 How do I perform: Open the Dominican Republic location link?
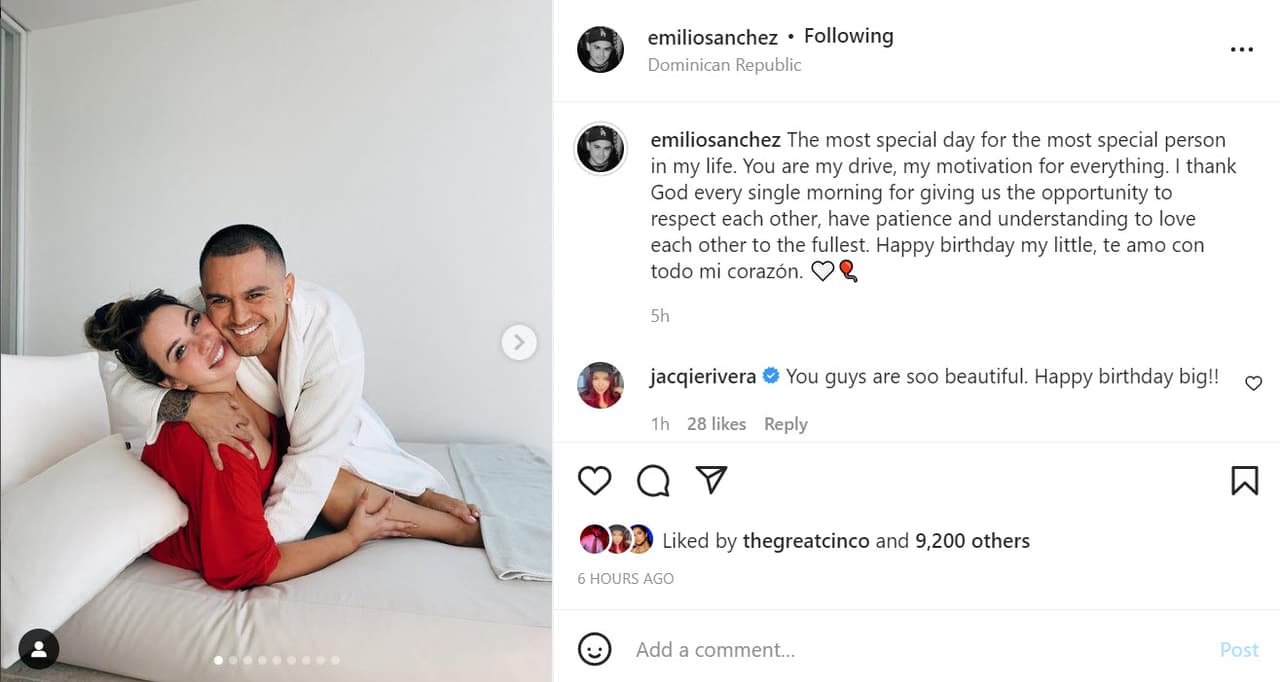coord(724,65)
